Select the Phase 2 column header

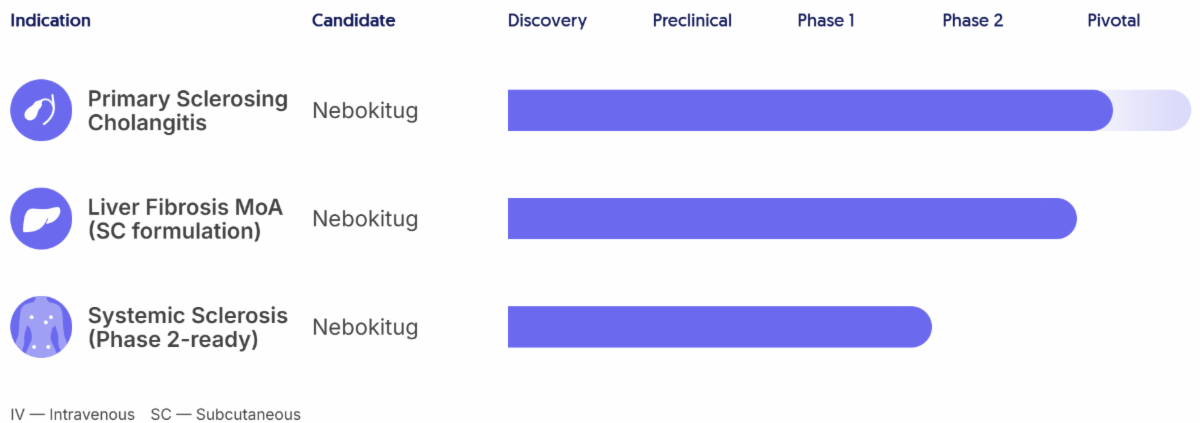pyautogui.click(x=972, y=21)
